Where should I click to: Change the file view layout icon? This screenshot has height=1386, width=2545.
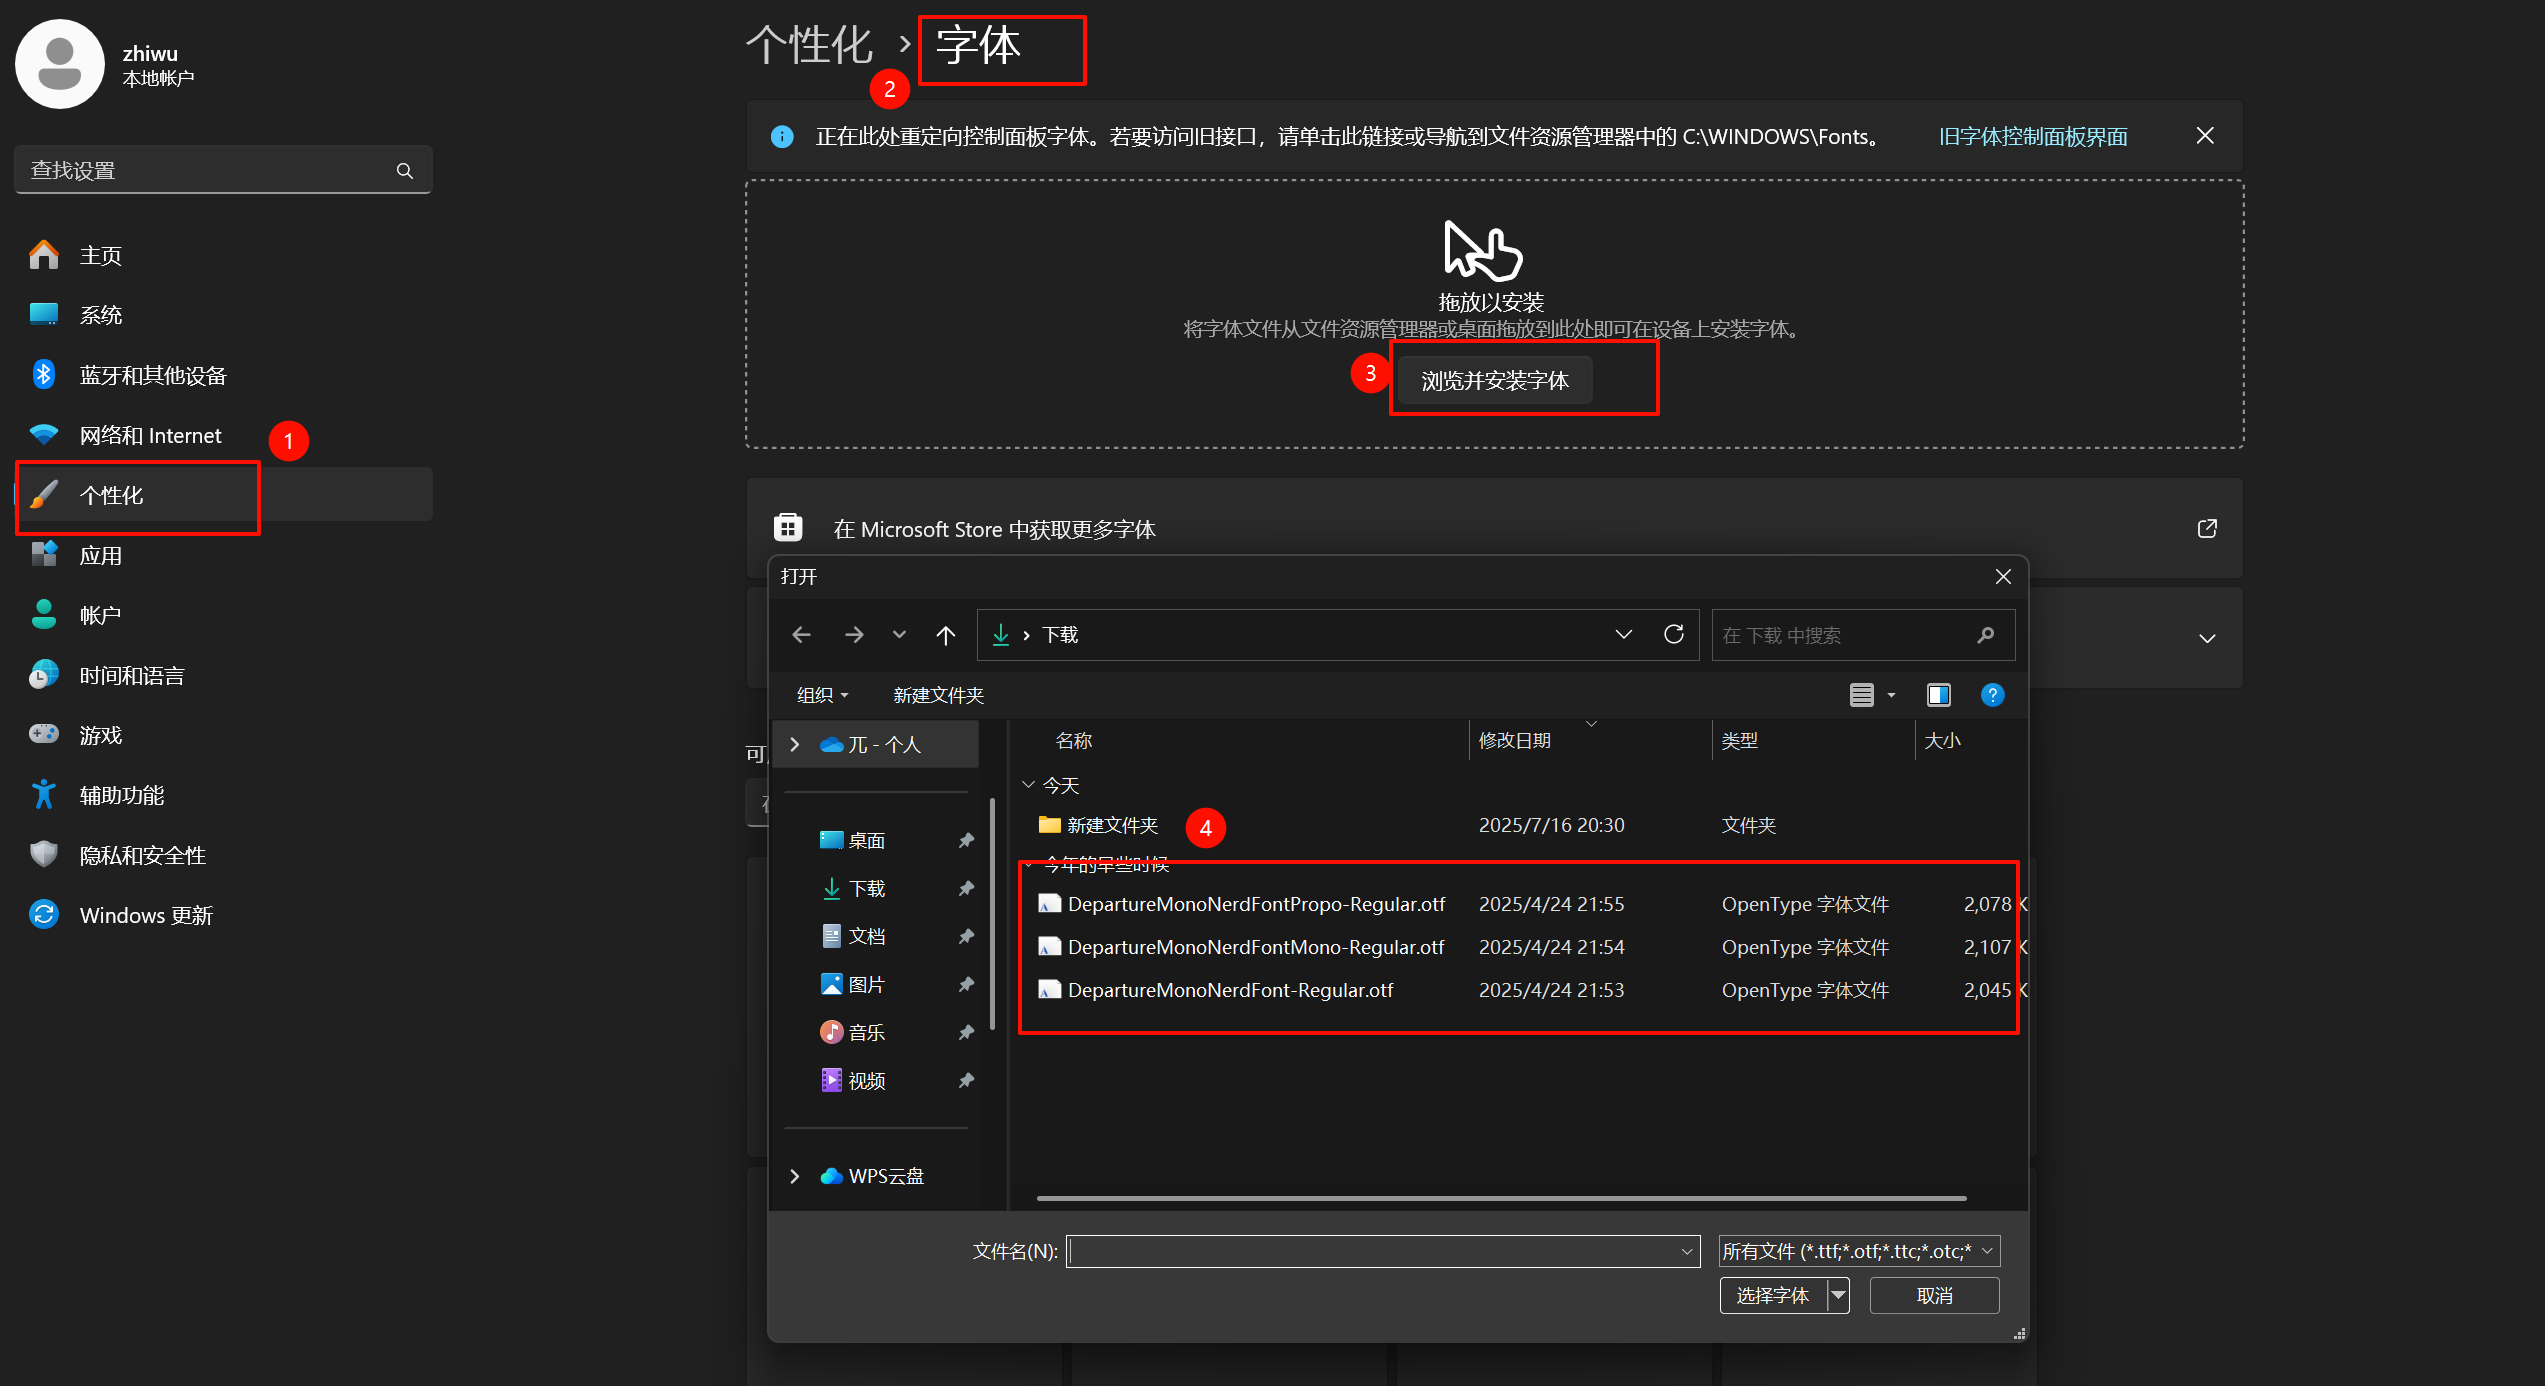[x=1861, y=695]
